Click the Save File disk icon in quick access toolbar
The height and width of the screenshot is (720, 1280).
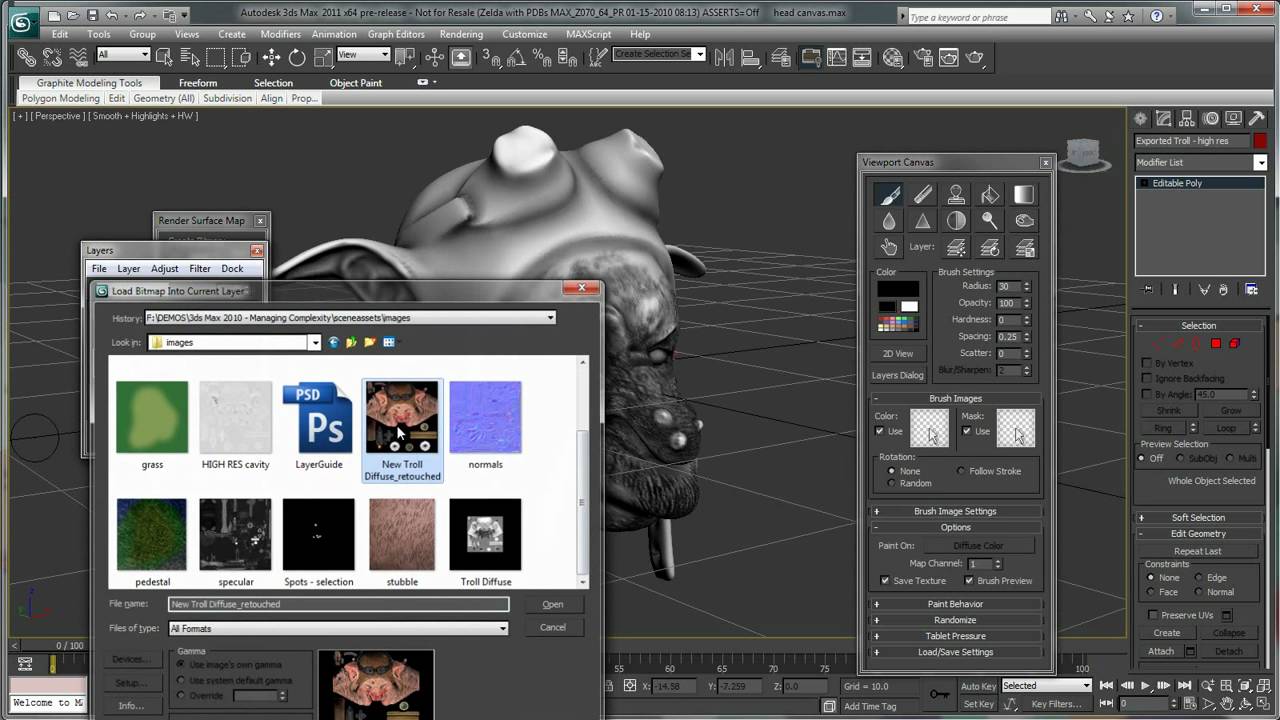[x=92, y=15]
